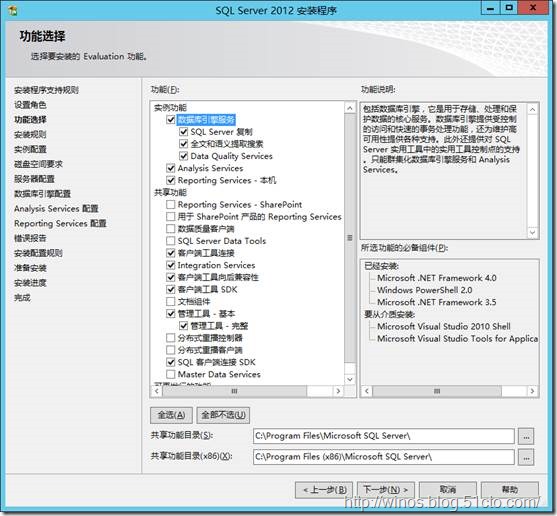Click feature list vertical scrollbar thumb
Viewport: 557px width, 516px height.
point(350,238)
